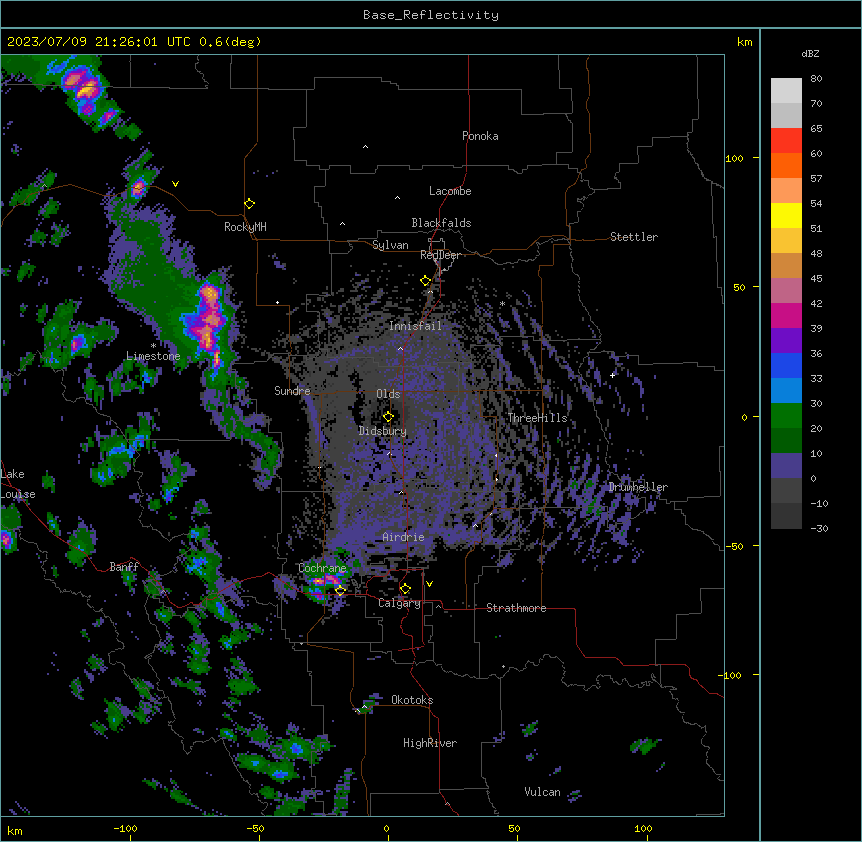Click the ThreeHills label
The width and height of the screenshot is (862, 842).
[x=537, y=418]
